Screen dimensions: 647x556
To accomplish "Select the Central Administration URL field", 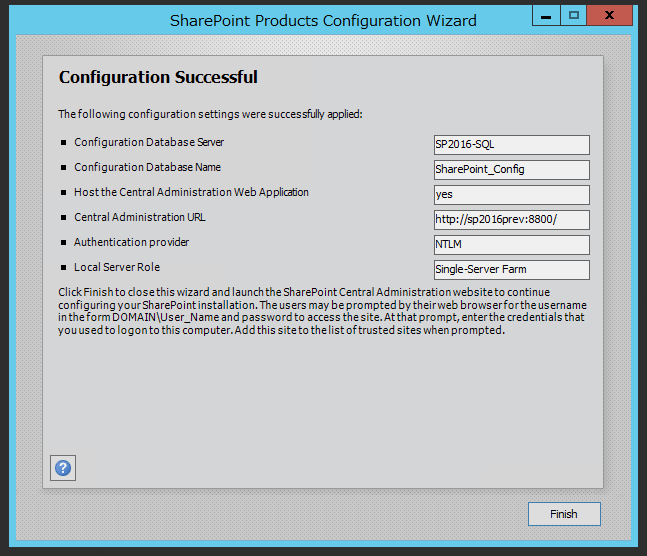I will 512,220.
